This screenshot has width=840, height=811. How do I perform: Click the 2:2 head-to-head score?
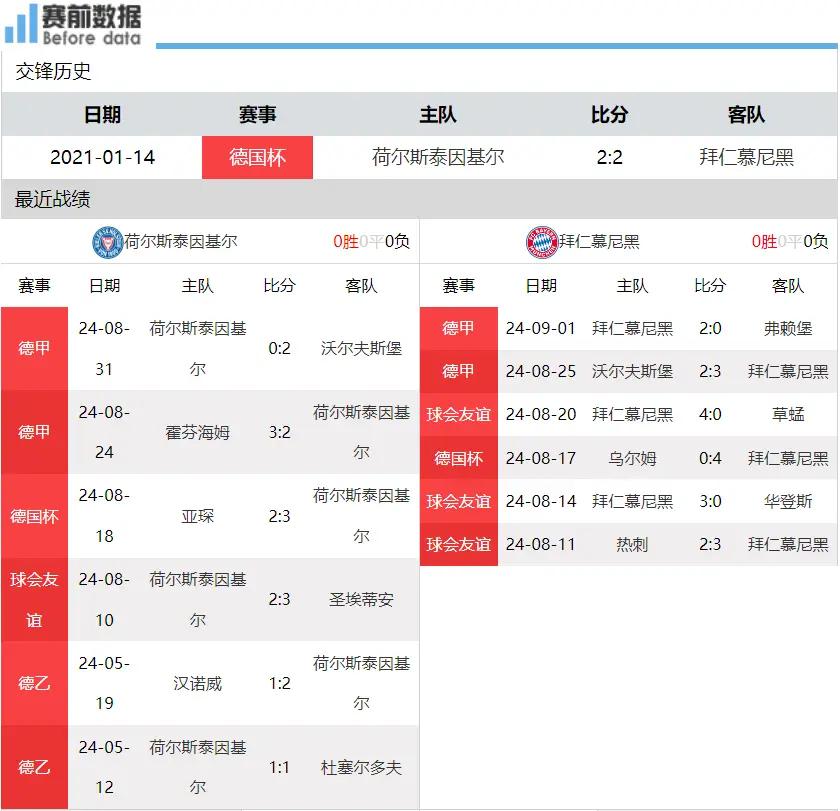610,157
